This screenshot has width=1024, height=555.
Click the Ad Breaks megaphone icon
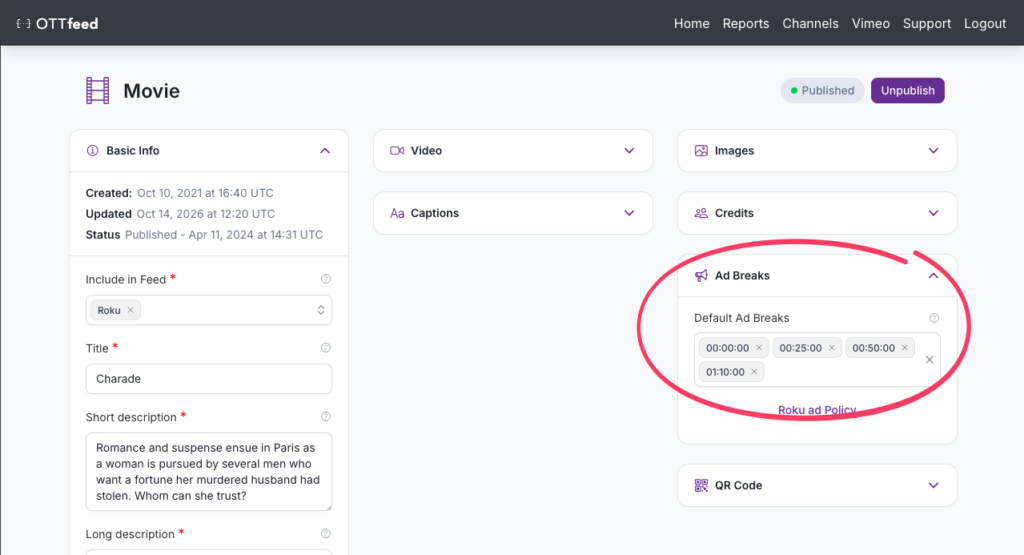pyautogui.click(x=701, y=276)
